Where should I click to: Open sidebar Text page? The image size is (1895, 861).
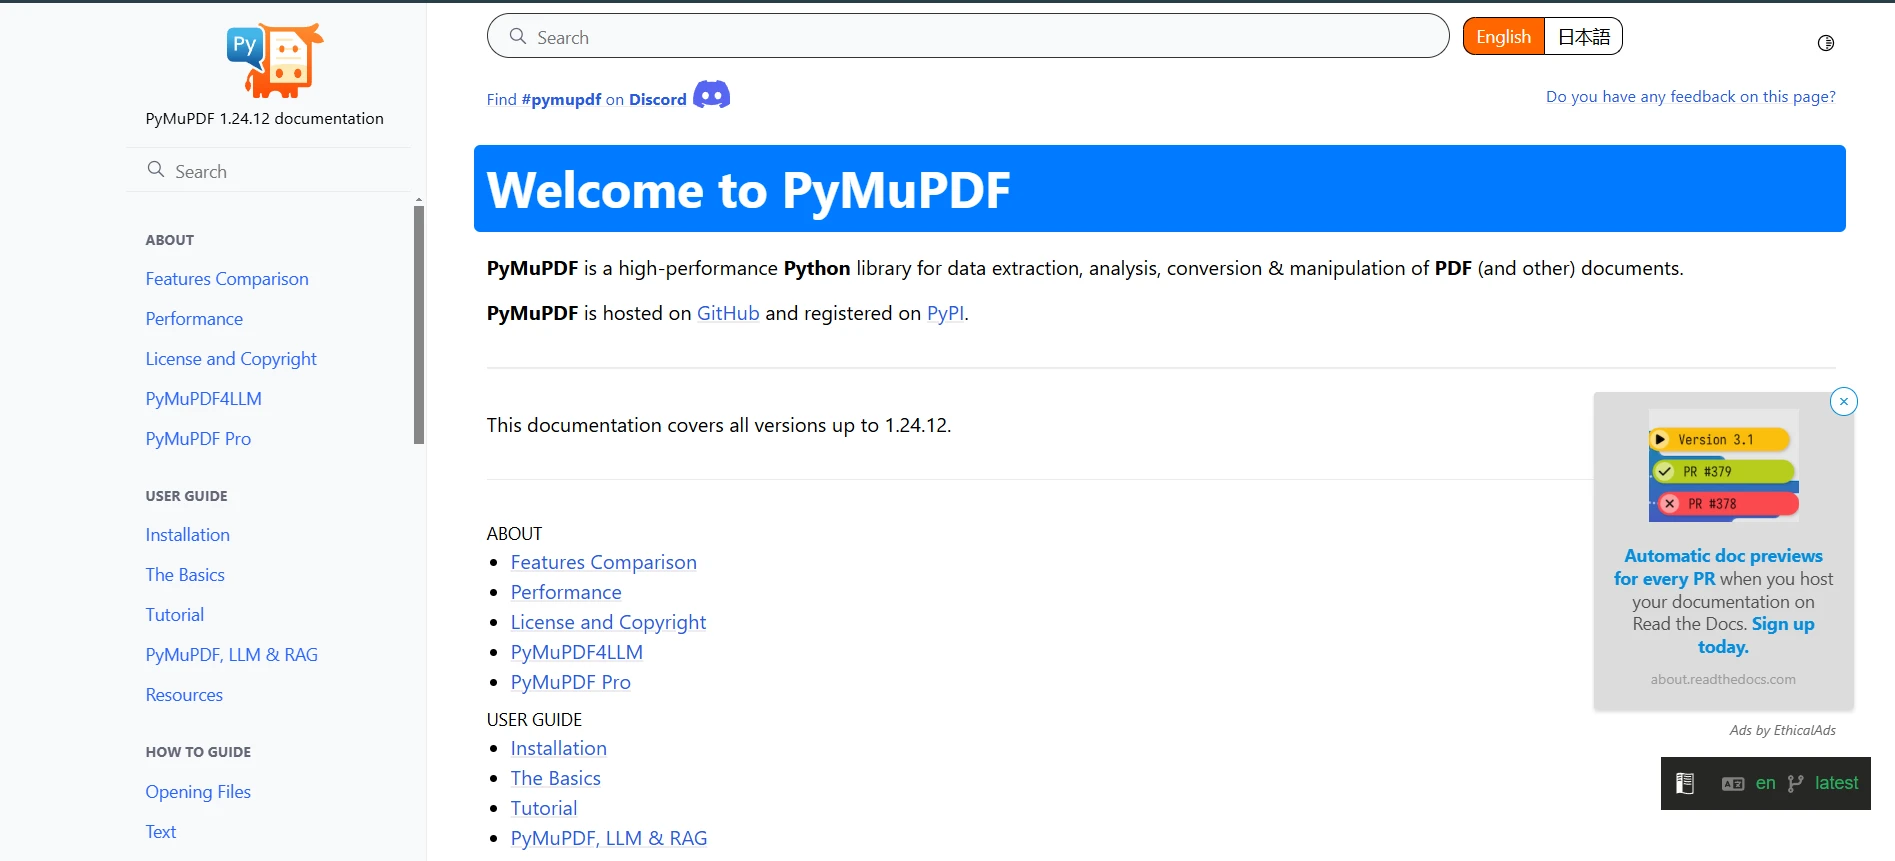click(x=160, y=832)
